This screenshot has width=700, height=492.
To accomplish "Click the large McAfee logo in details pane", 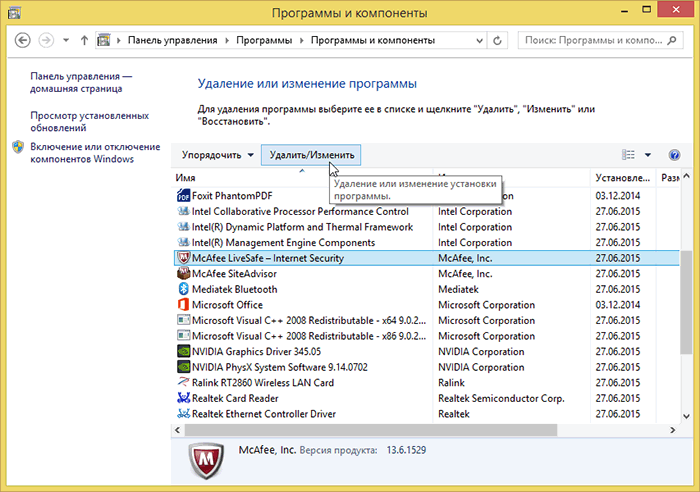I will [205, 460].
